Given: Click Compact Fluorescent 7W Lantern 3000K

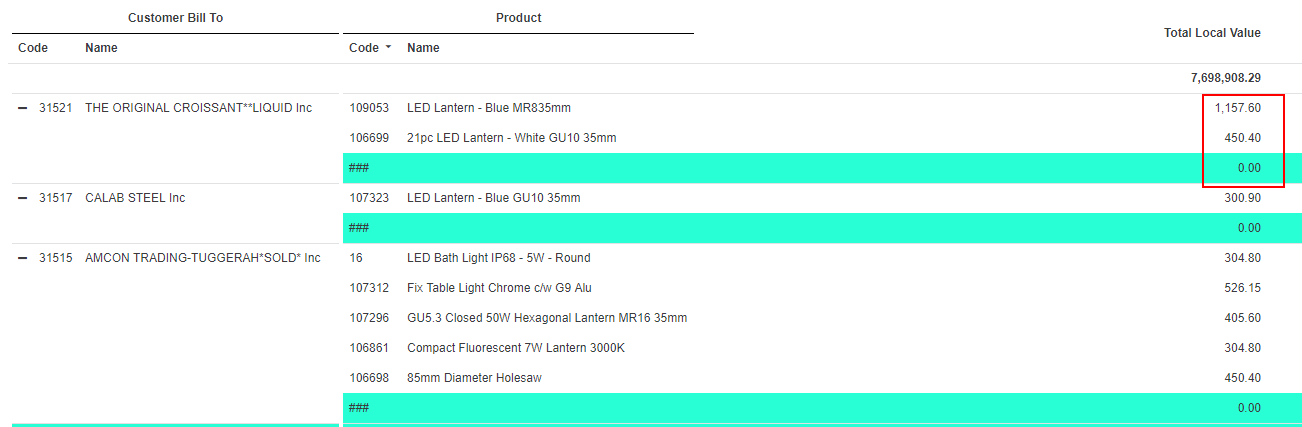Looking at the screenshot, I should coord(517,348).
